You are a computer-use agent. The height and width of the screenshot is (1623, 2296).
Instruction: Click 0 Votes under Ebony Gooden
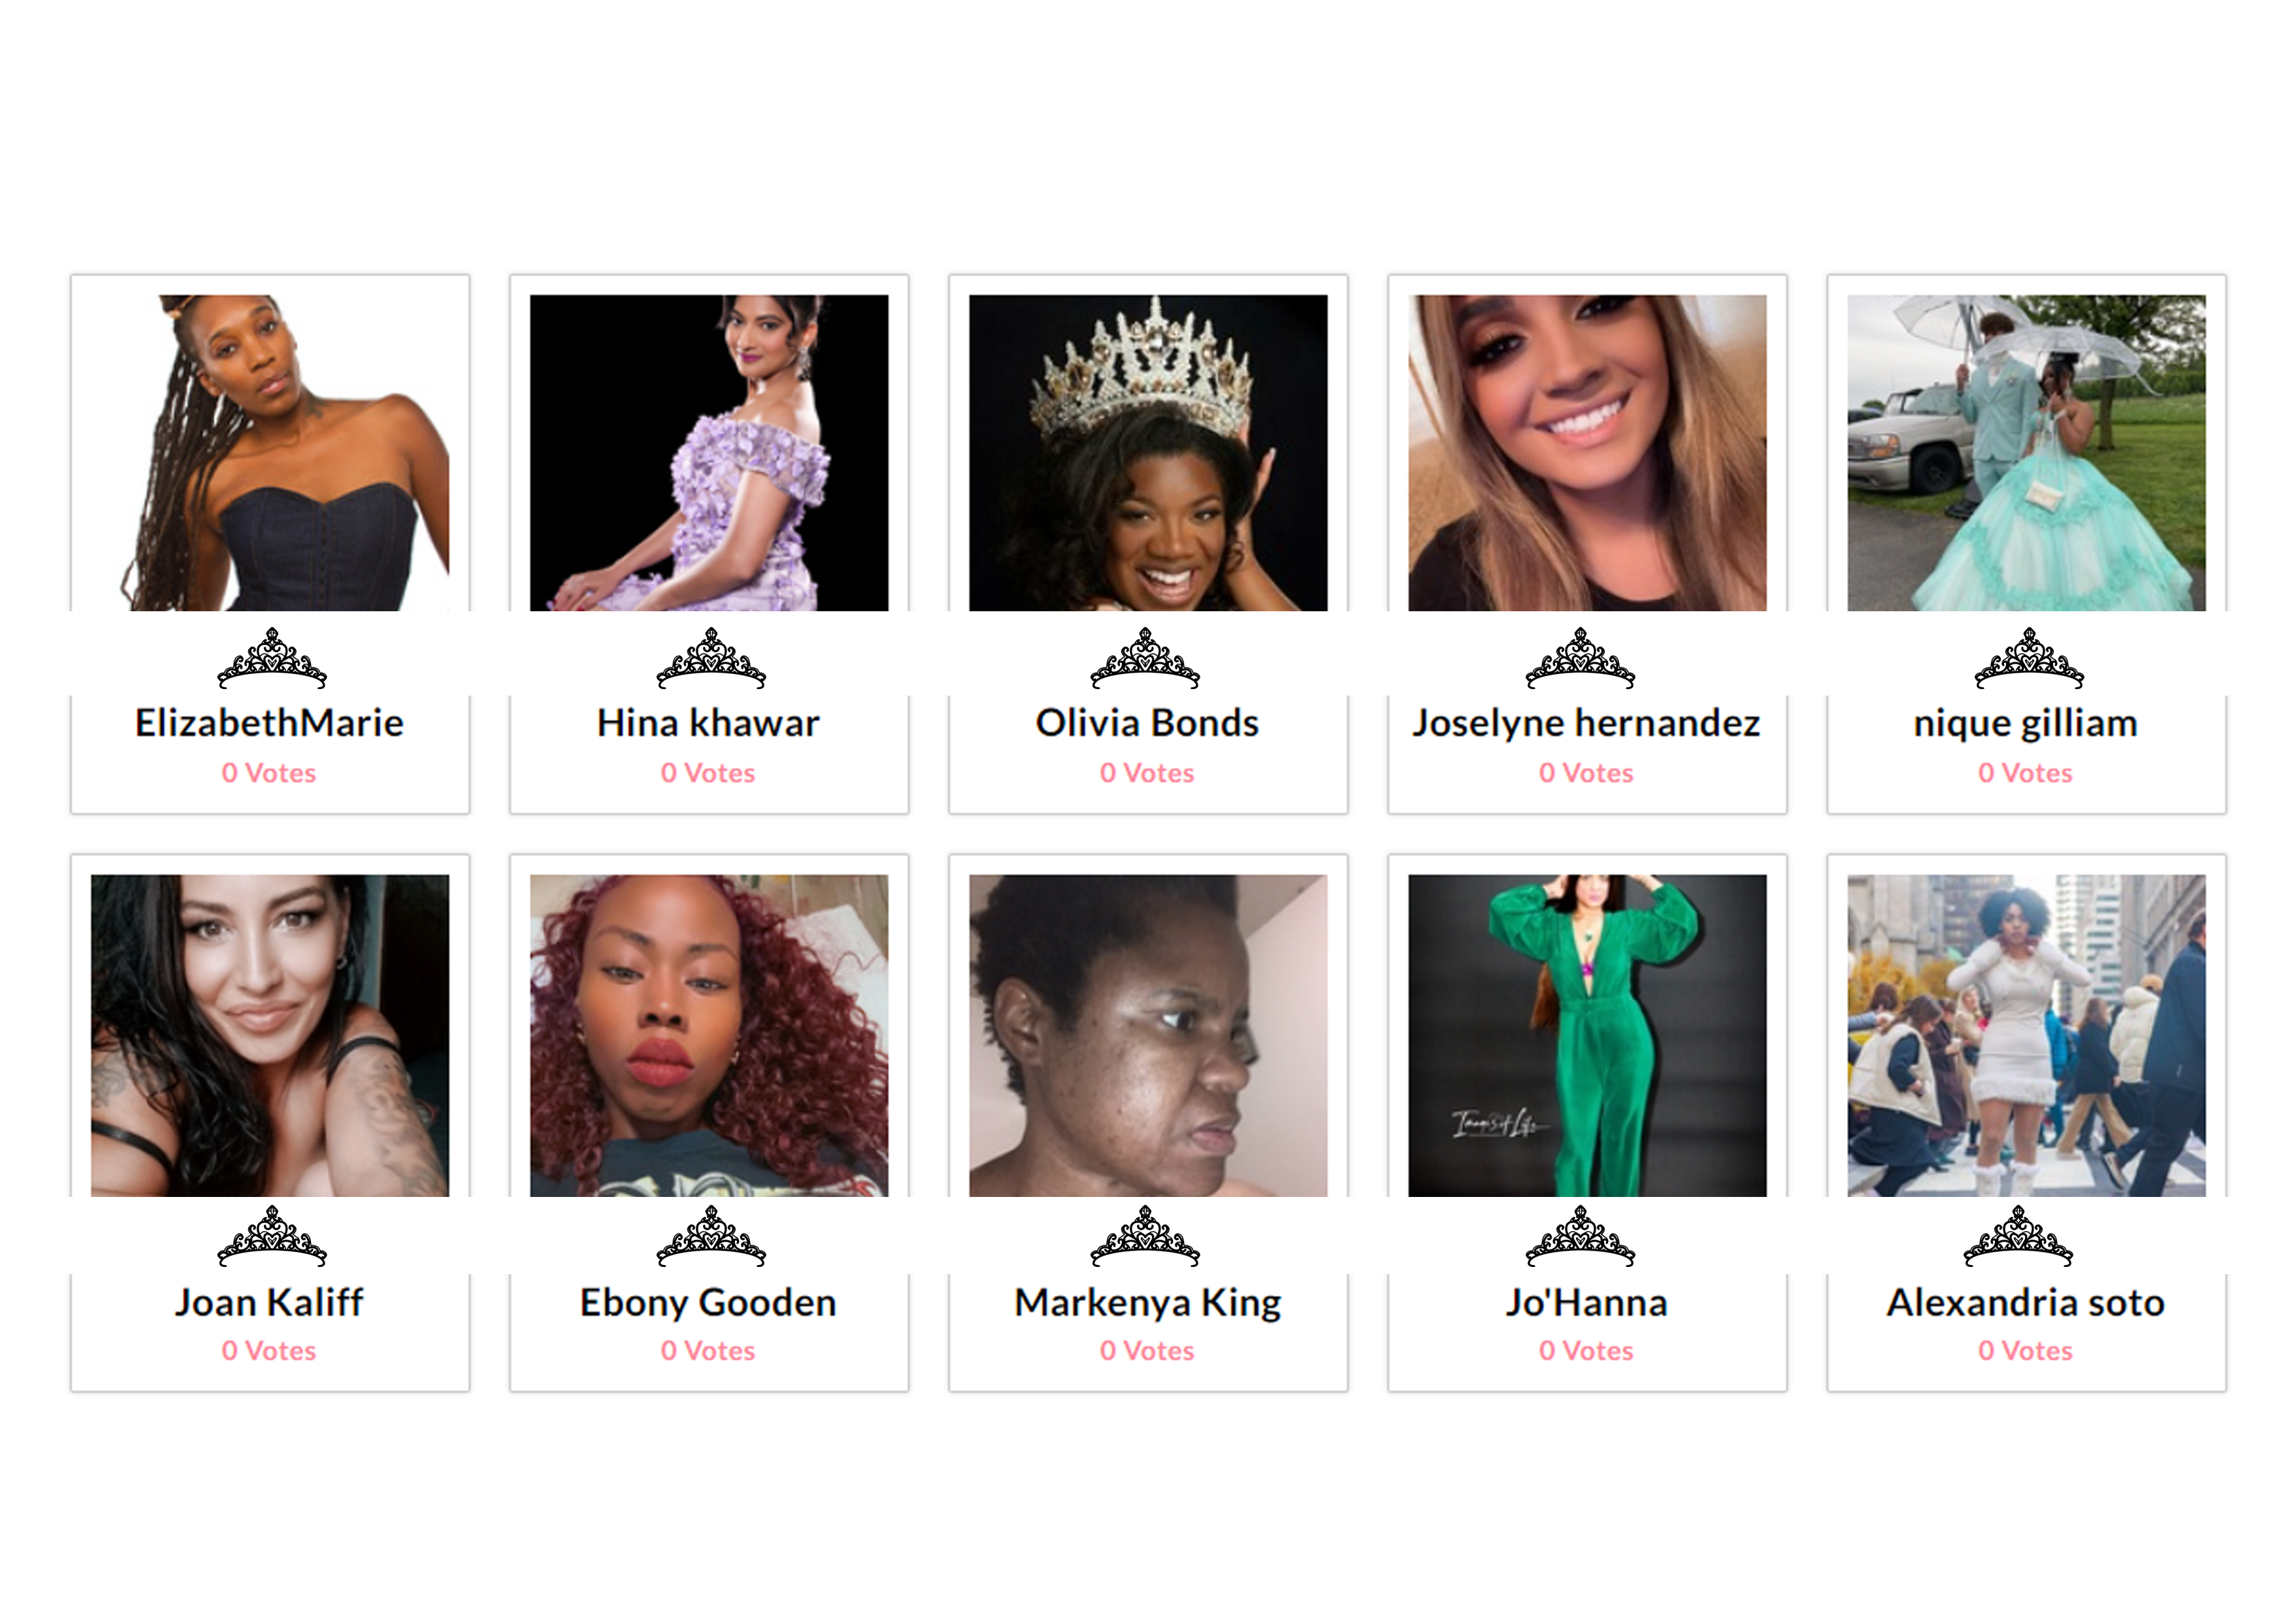[x=708, y=1351]
